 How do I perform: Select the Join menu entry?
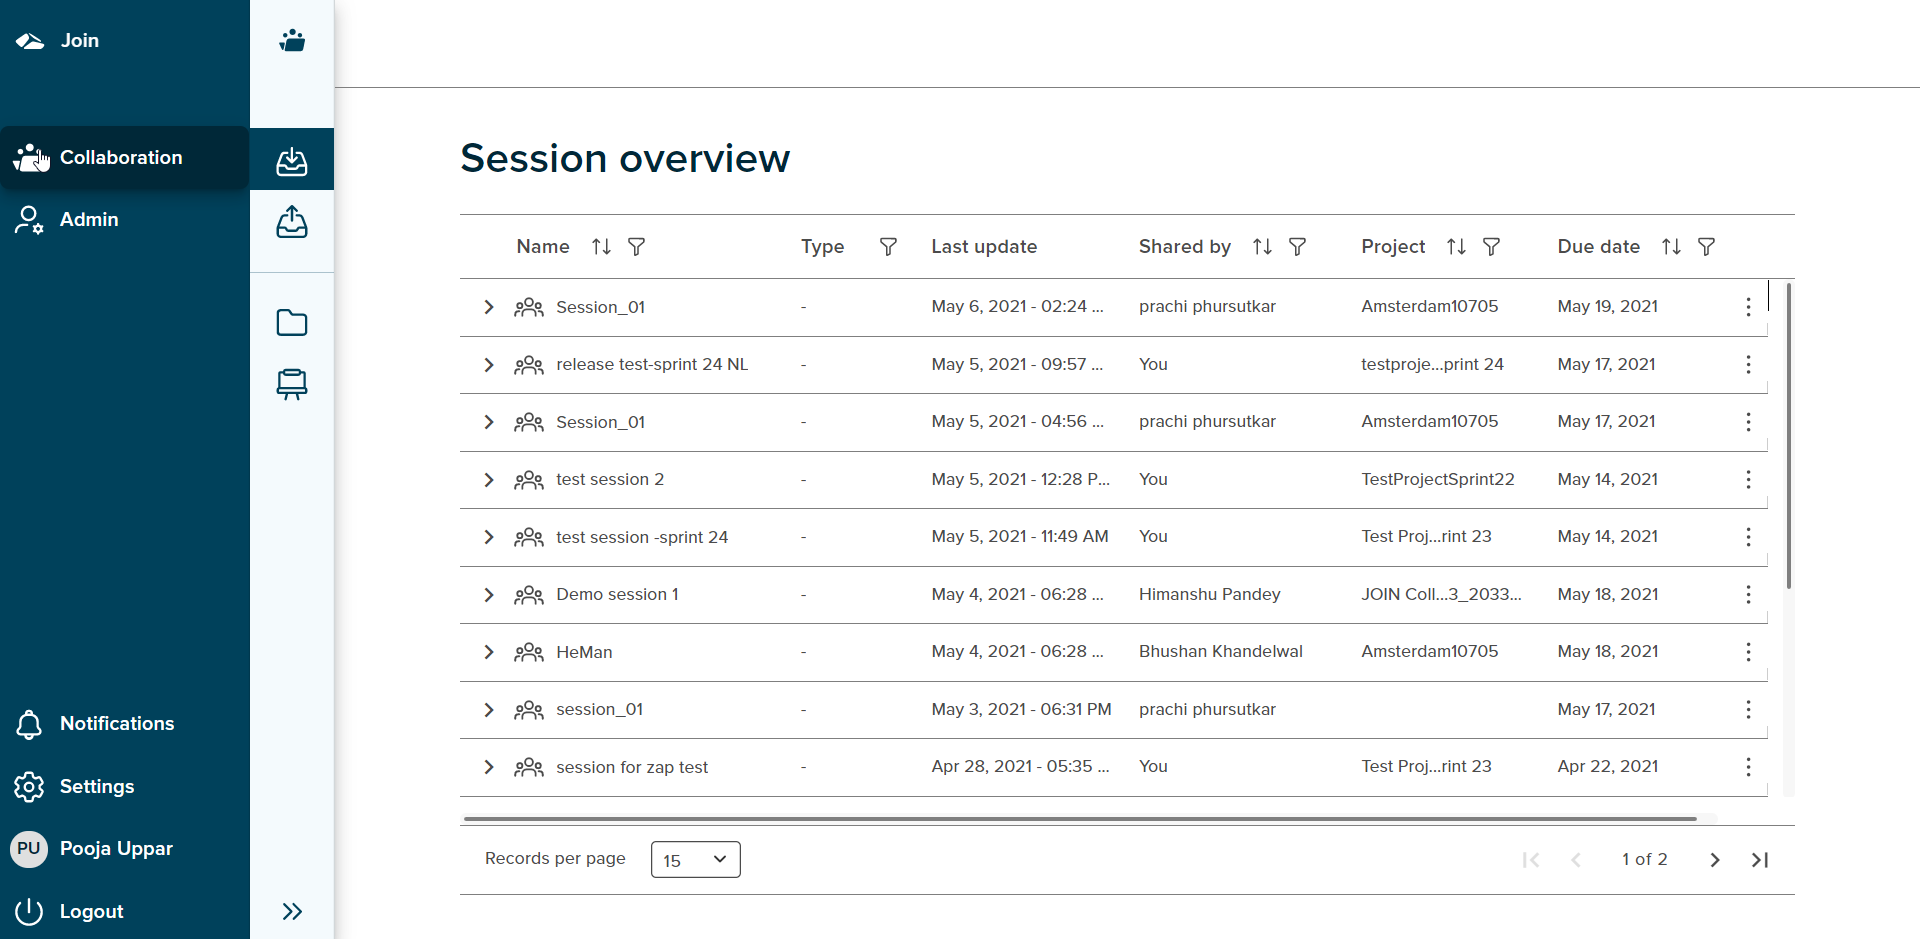point(79,41)
